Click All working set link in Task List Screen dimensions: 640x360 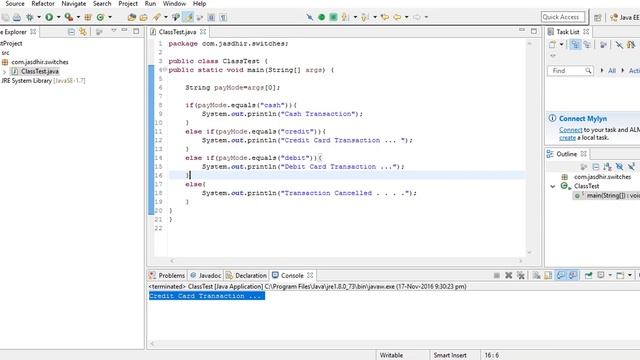[612, 71]
